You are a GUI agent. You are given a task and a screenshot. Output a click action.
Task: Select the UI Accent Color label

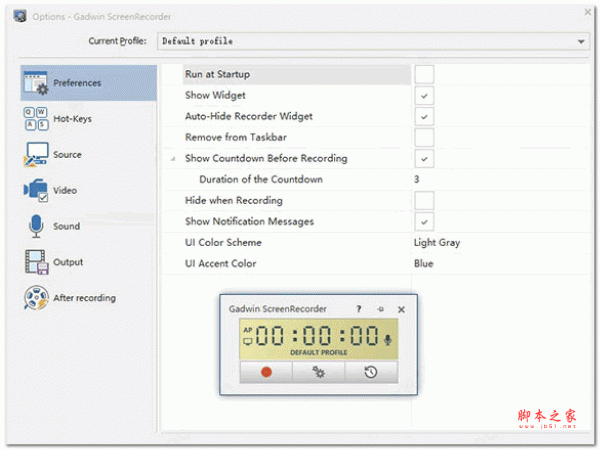coord(221,264)
